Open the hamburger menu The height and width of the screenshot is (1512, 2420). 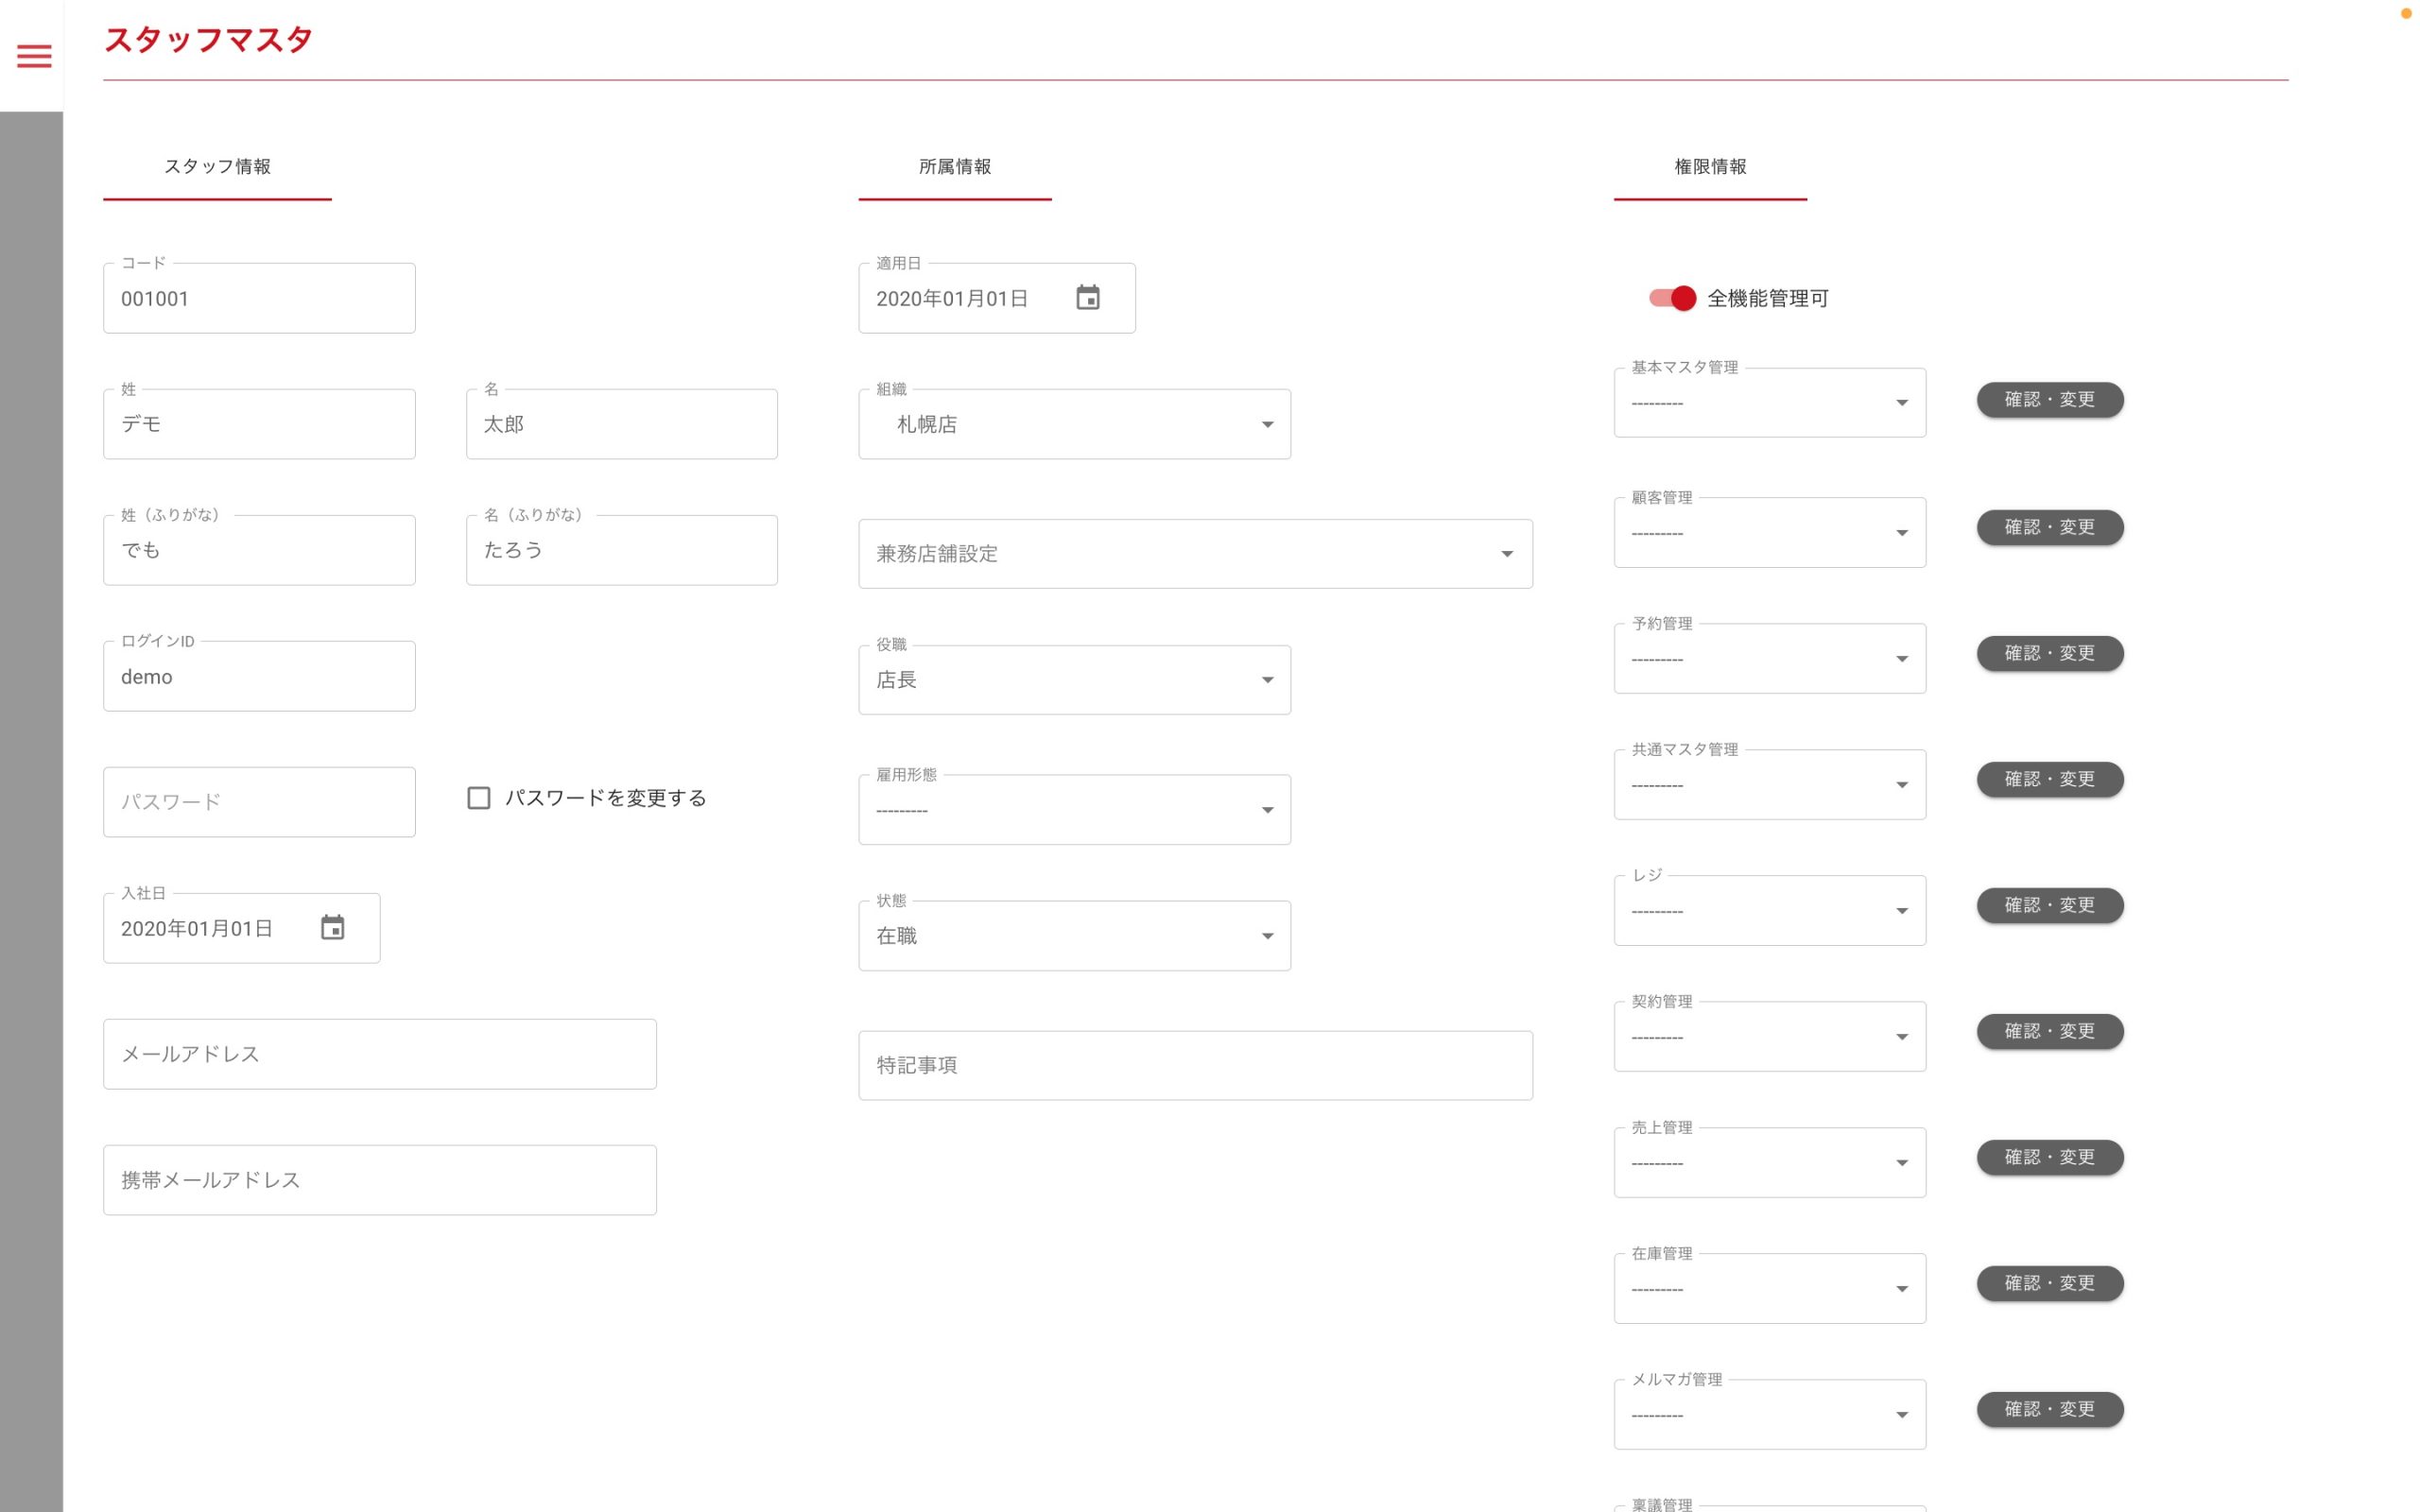[34, 56]
